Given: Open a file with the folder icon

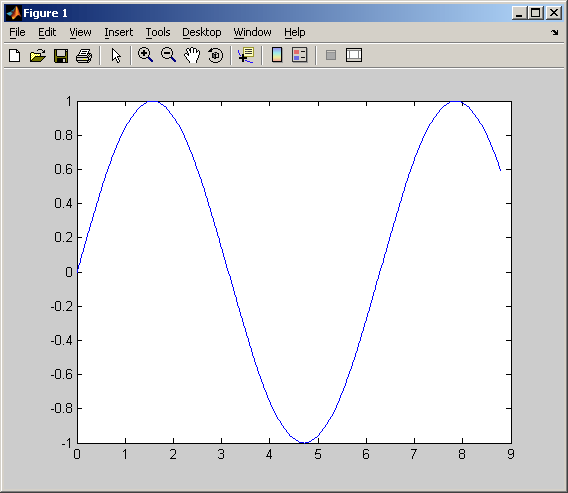Looking at the screenshot, I should [x=38, y=55].
